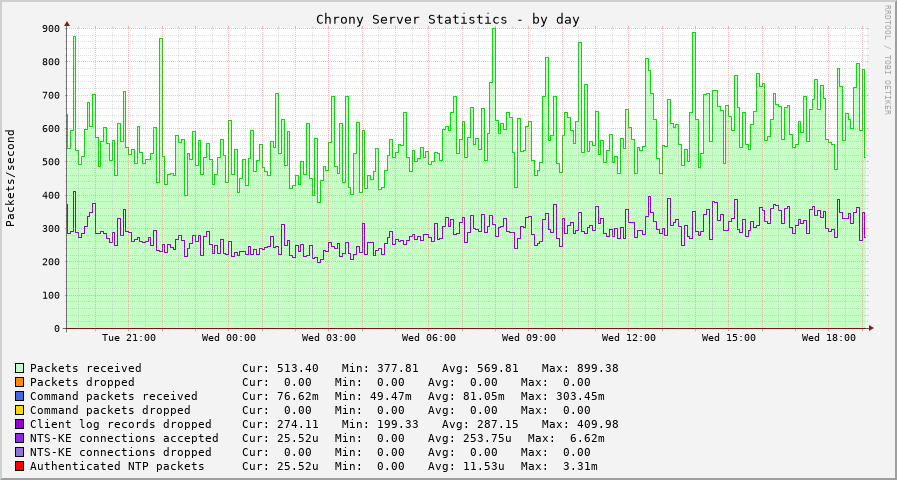Click the Tue 21:00 time label
The width and height of the screenshot is (897, 480).
129,338
